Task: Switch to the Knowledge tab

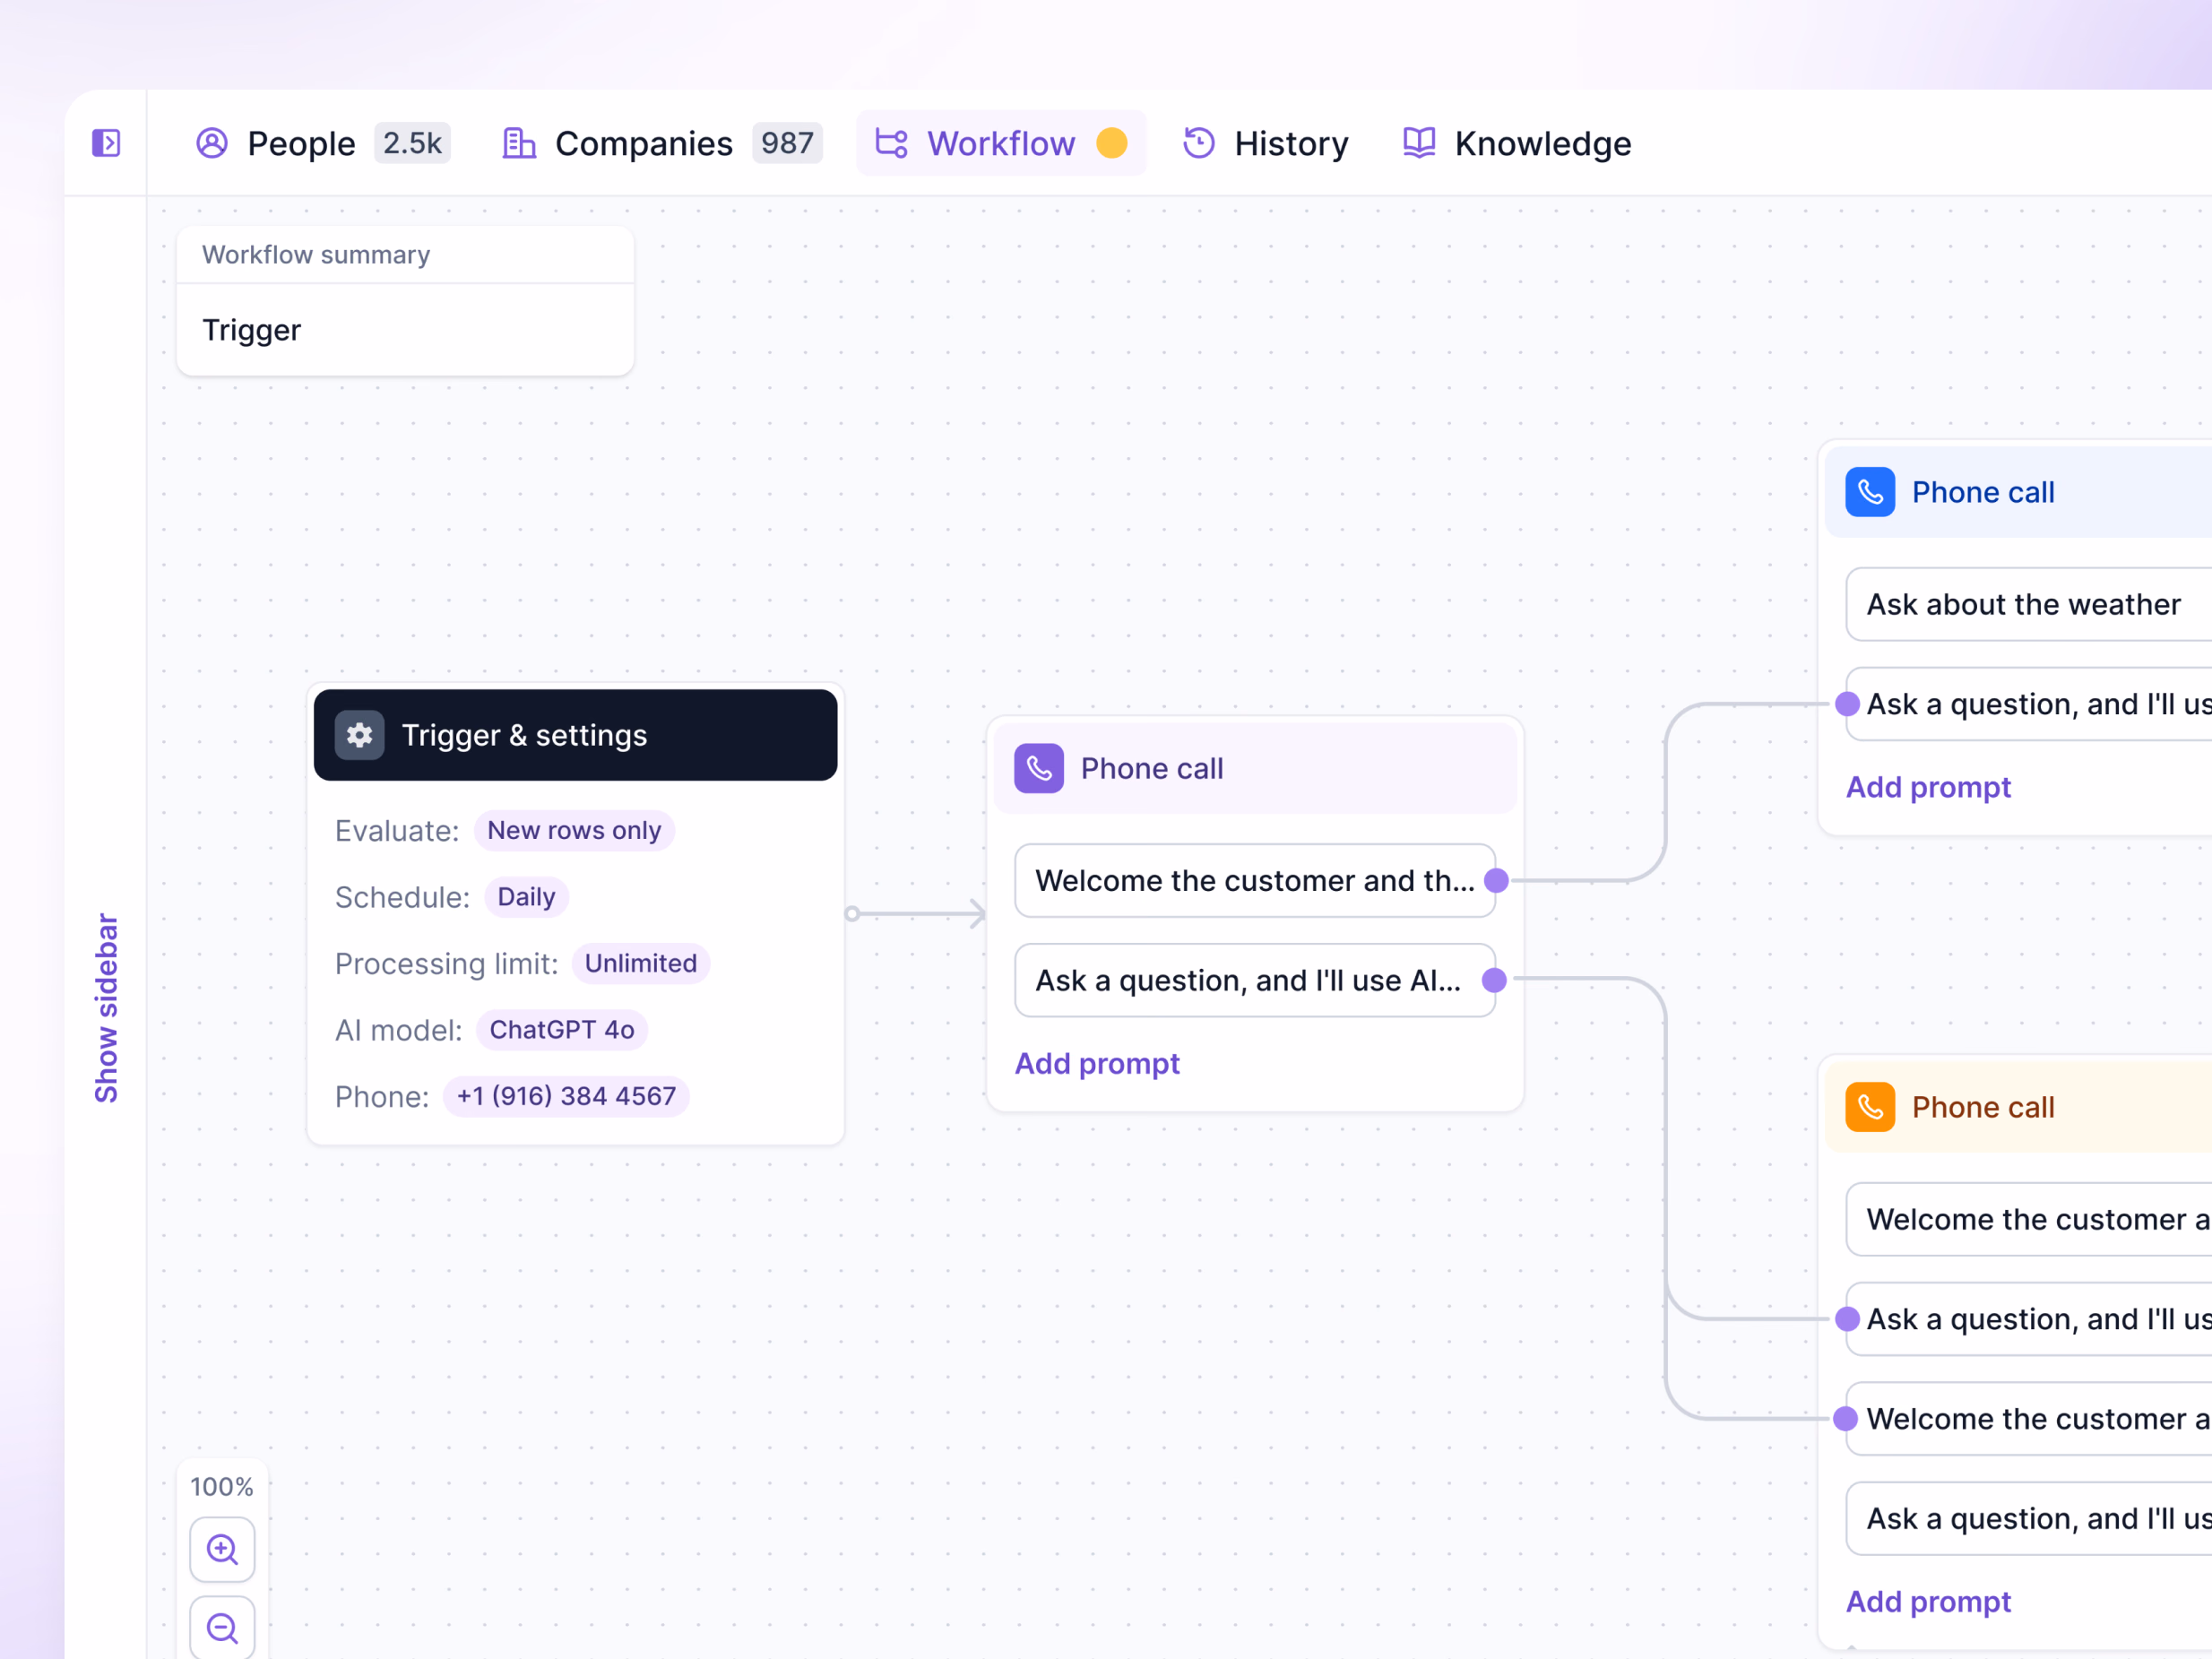Action: click(x=1516, y=143)
